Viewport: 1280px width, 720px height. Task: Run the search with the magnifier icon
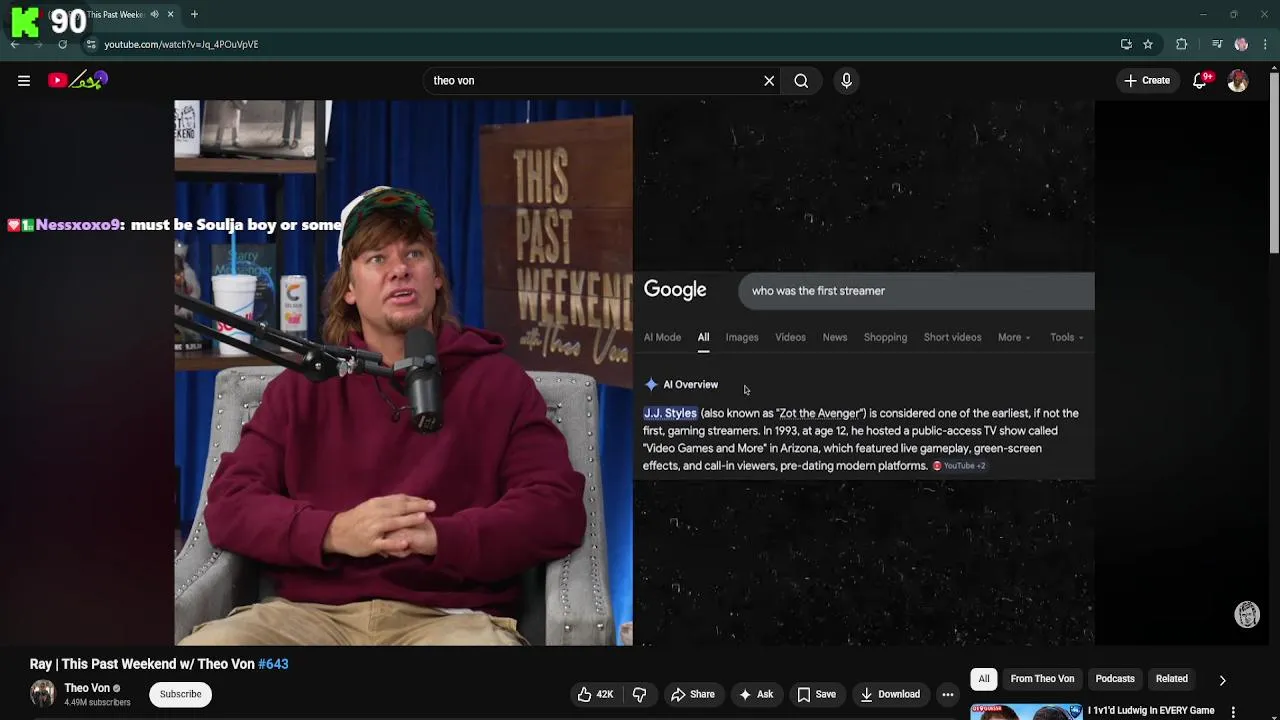pos(801,81)
